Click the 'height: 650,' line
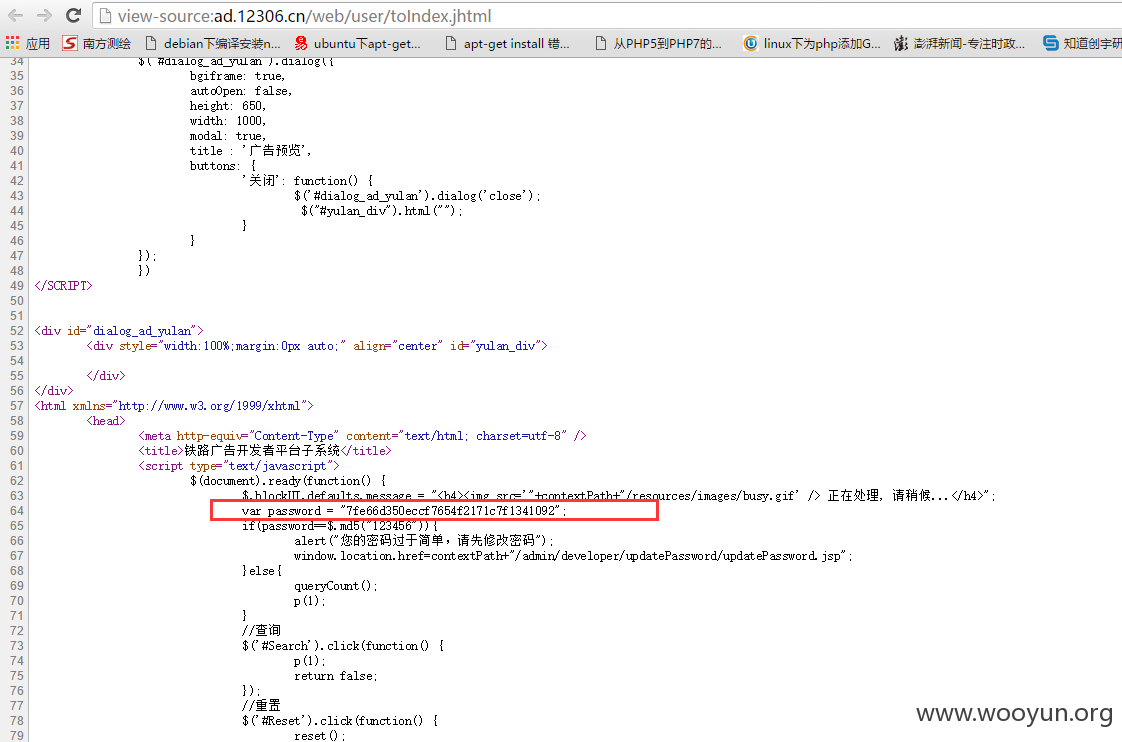The image size is (1122, 742). tap(228, 106)
